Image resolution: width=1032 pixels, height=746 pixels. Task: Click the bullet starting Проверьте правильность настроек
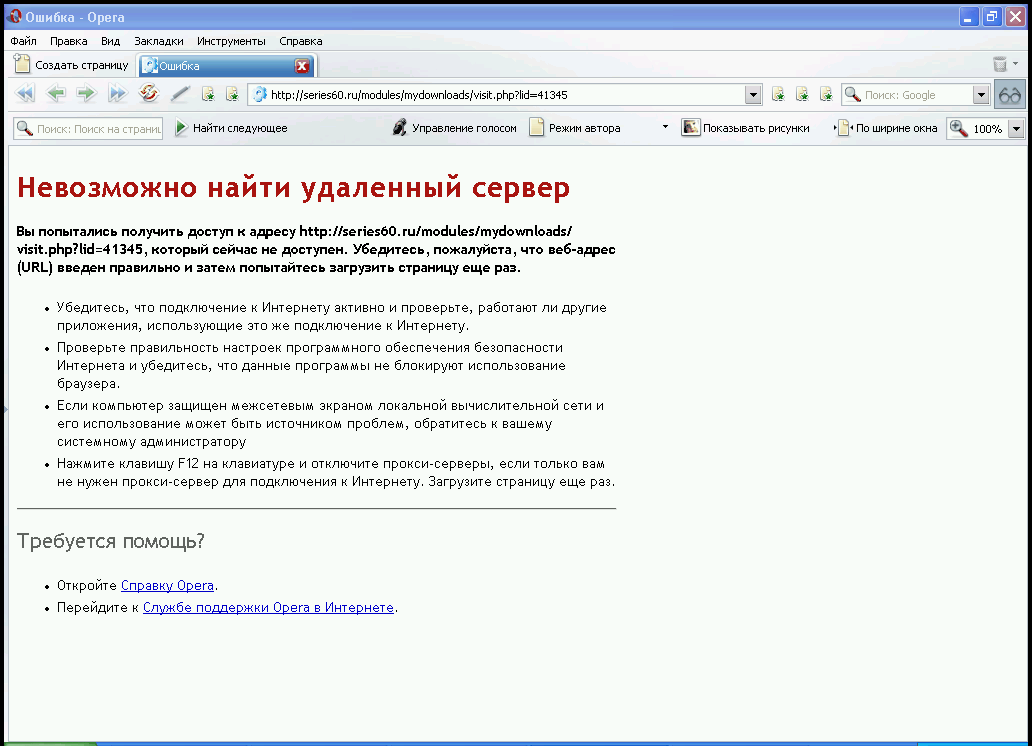point(311,365)
